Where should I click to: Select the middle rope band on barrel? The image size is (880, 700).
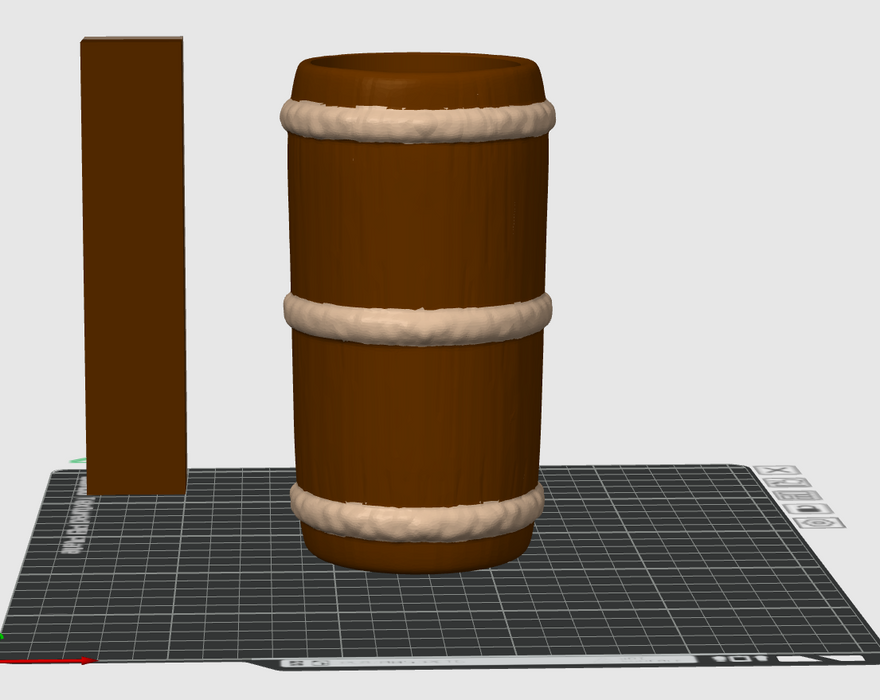tap(418, 318)
